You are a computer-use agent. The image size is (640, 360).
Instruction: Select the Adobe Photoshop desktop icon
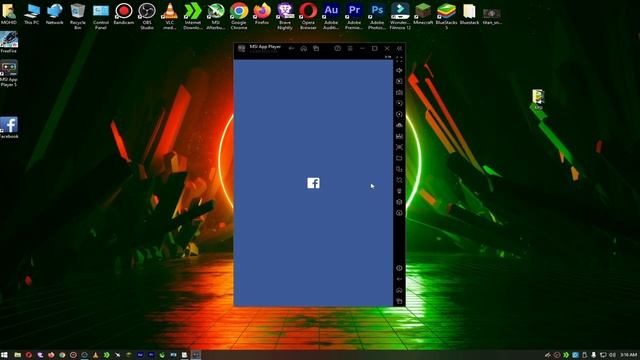tap(377, 16)
